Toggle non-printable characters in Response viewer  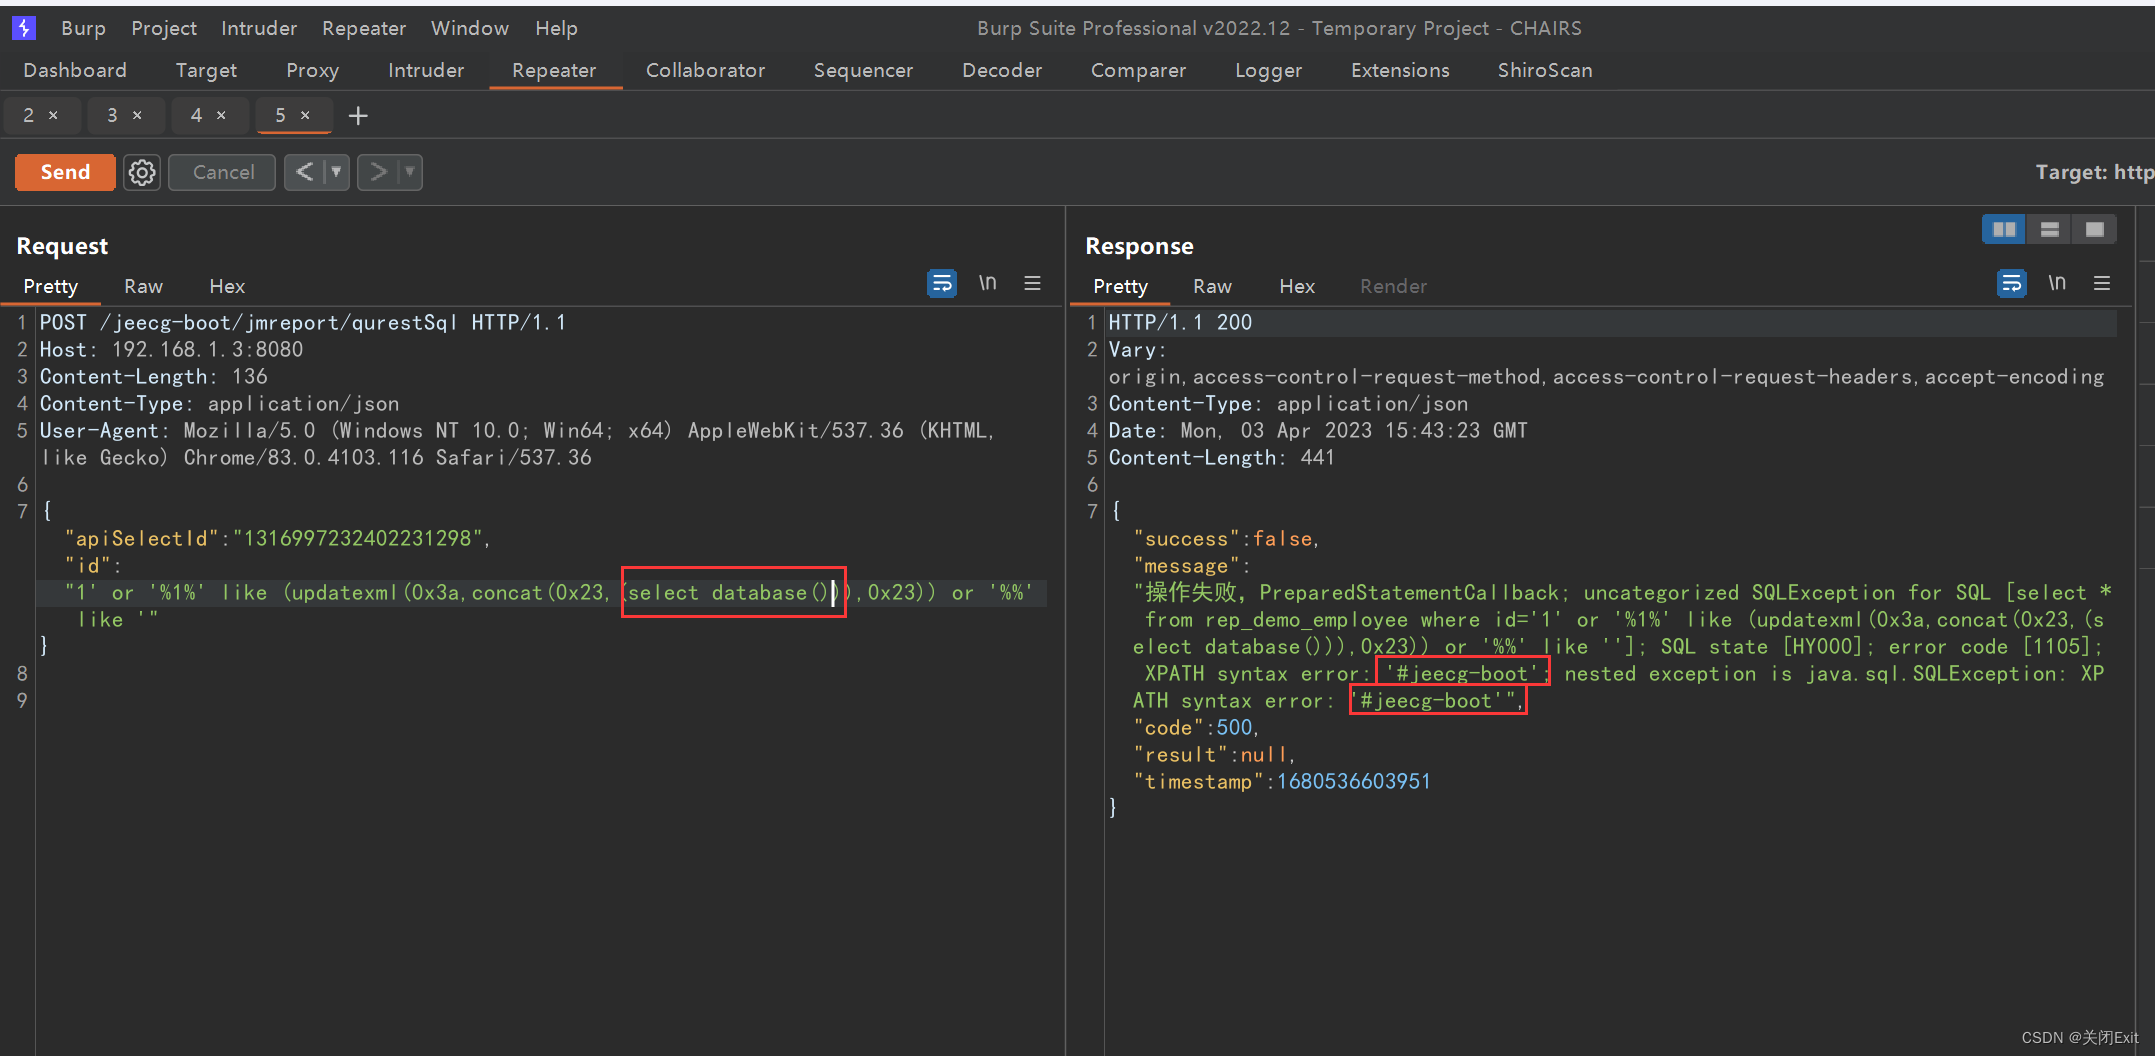tap(2057, 284)
